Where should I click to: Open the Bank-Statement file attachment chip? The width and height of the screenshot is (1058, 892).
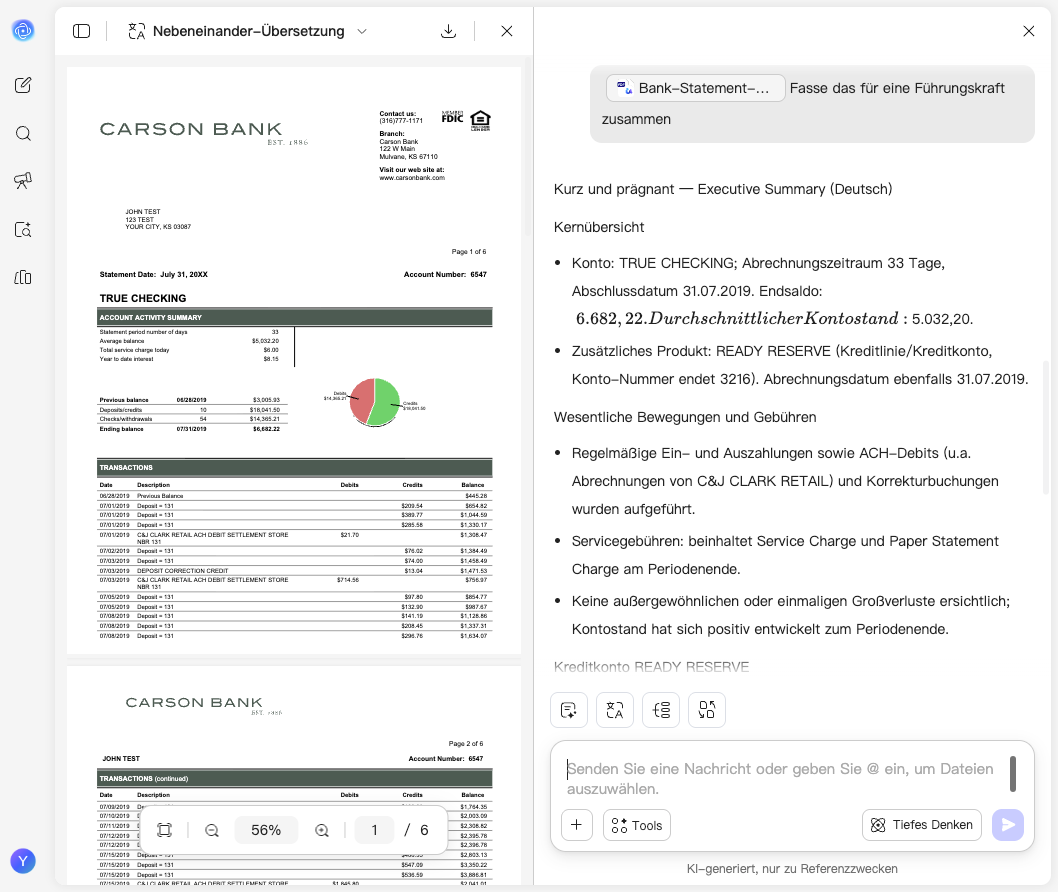pyautogui.click(x=695, y=88)
